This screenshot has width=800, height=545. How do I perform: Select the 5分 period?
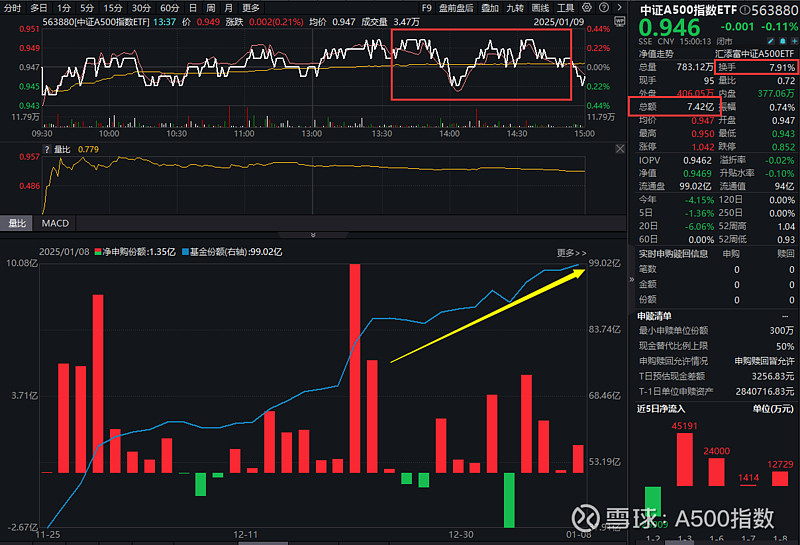point(87,8)
